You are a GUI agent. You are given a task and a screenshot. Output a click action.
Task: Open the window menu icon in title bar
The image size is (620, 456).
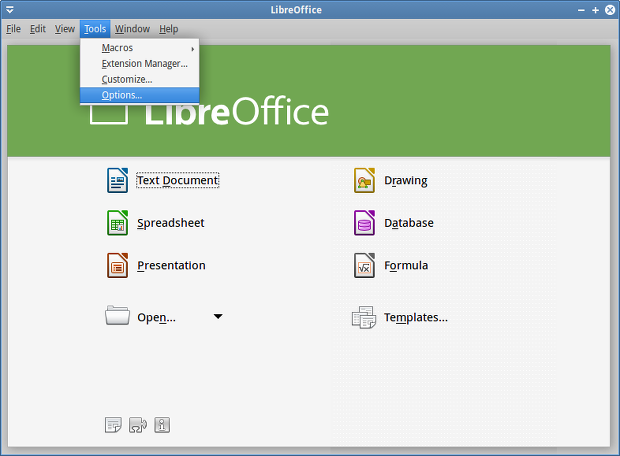[x=9, y=9]
